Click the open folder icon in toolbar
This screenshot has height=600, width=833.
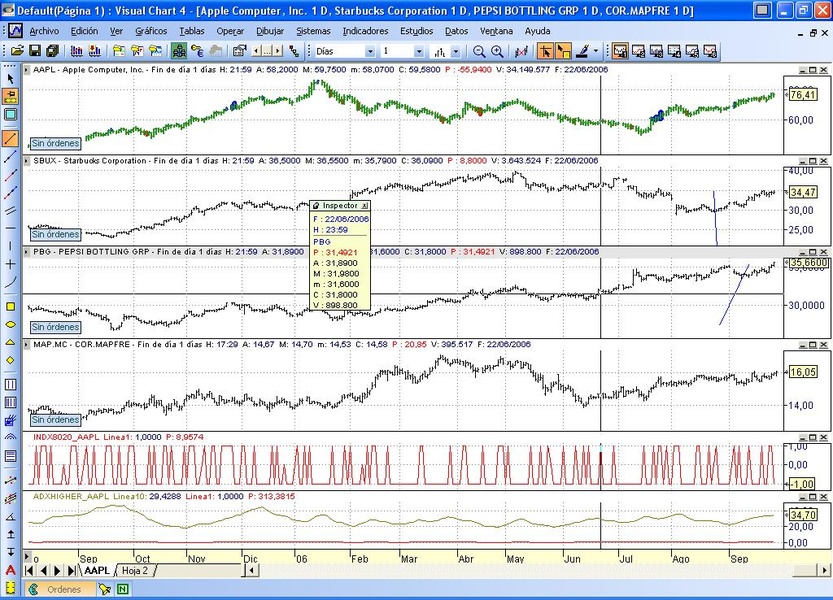tap(17, 51)
